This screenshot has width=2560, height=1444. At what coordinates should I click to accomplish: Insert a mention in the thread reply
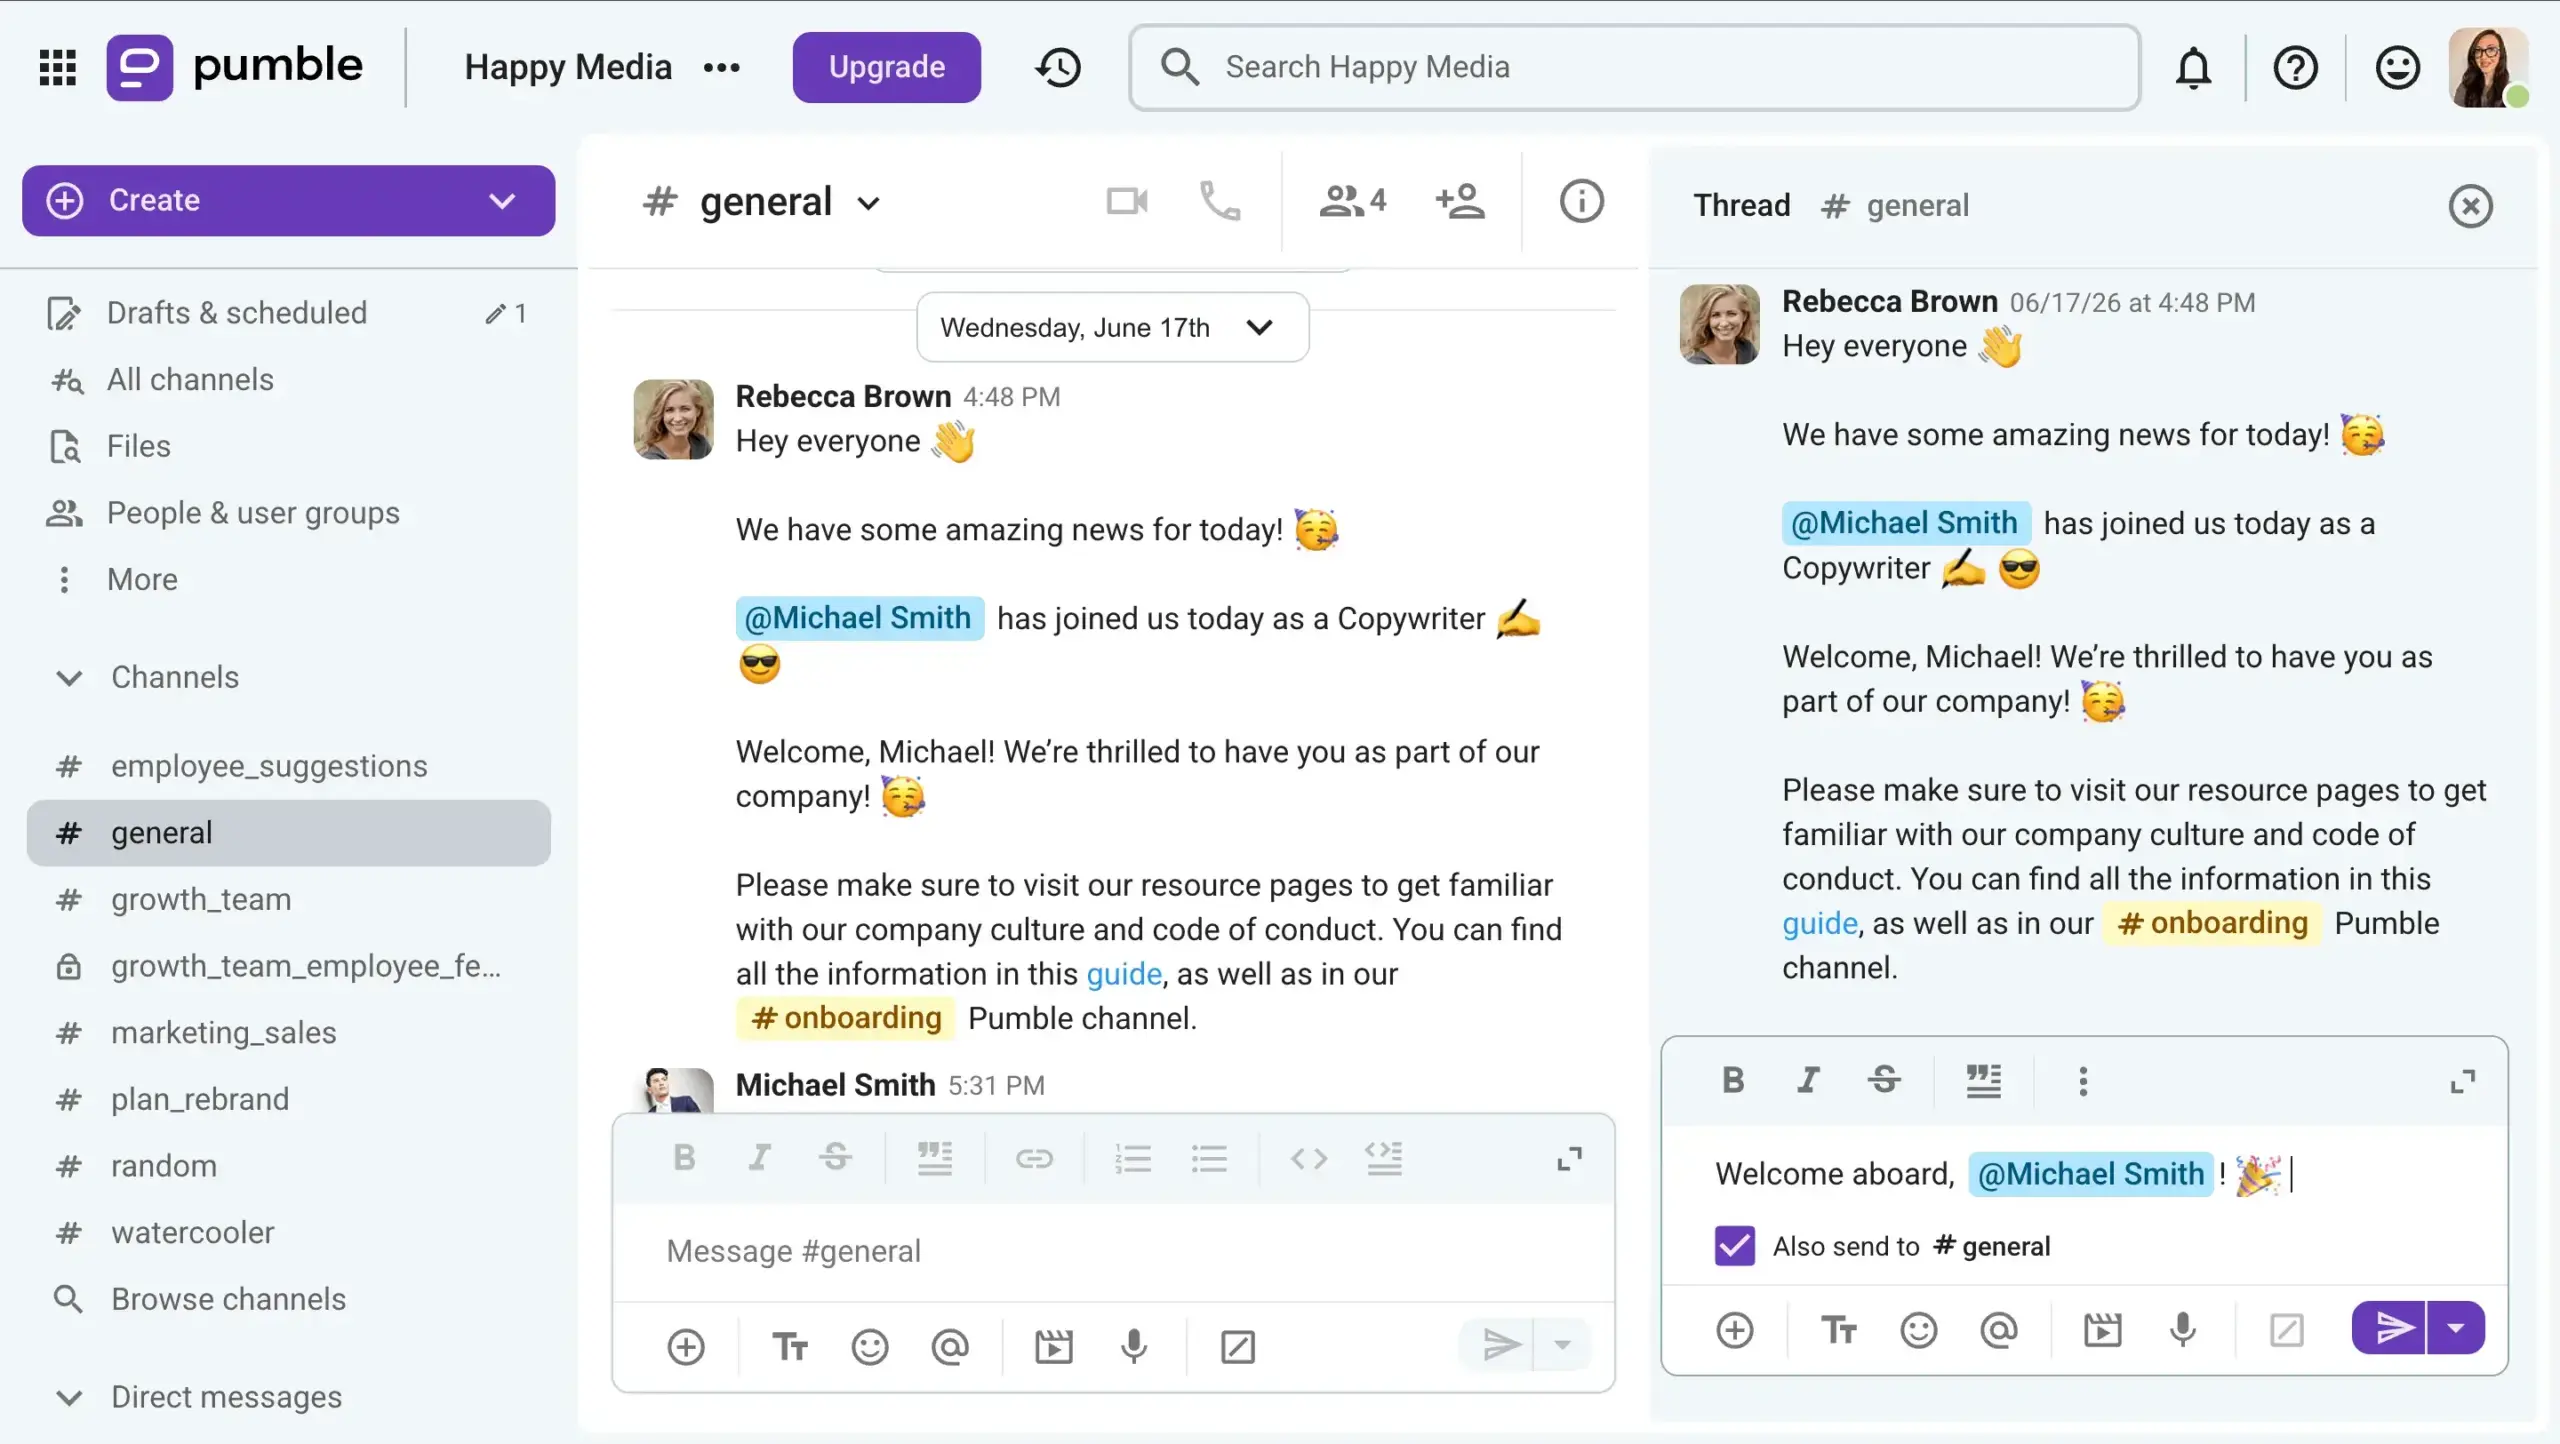click(1998, 1329)
